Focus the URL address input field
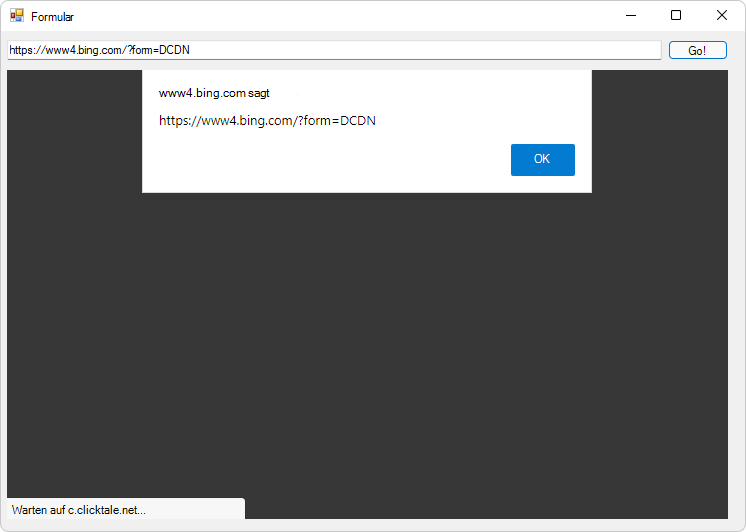Screen dimensions: 746x532 point(334,50)
